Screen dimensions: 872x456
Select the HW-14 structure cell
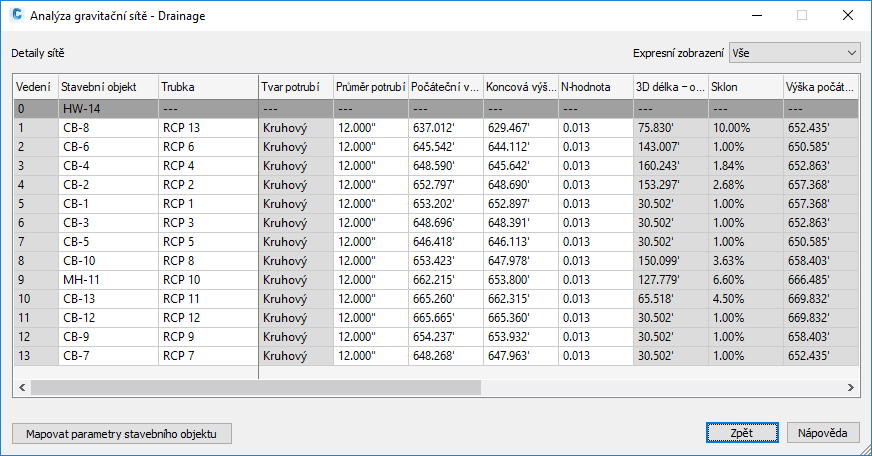click(108, 109)
